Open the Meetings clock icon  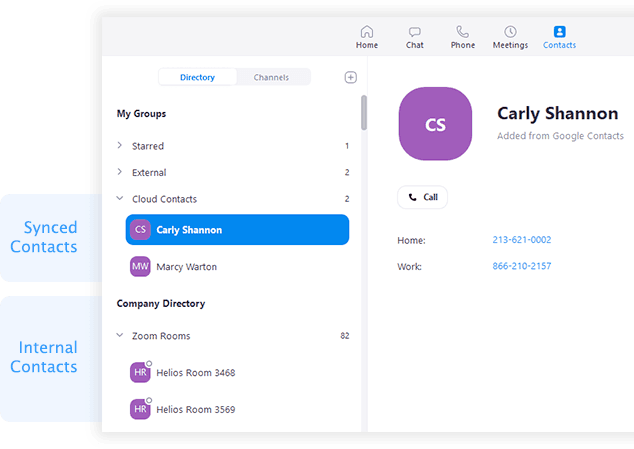[510, 32]
